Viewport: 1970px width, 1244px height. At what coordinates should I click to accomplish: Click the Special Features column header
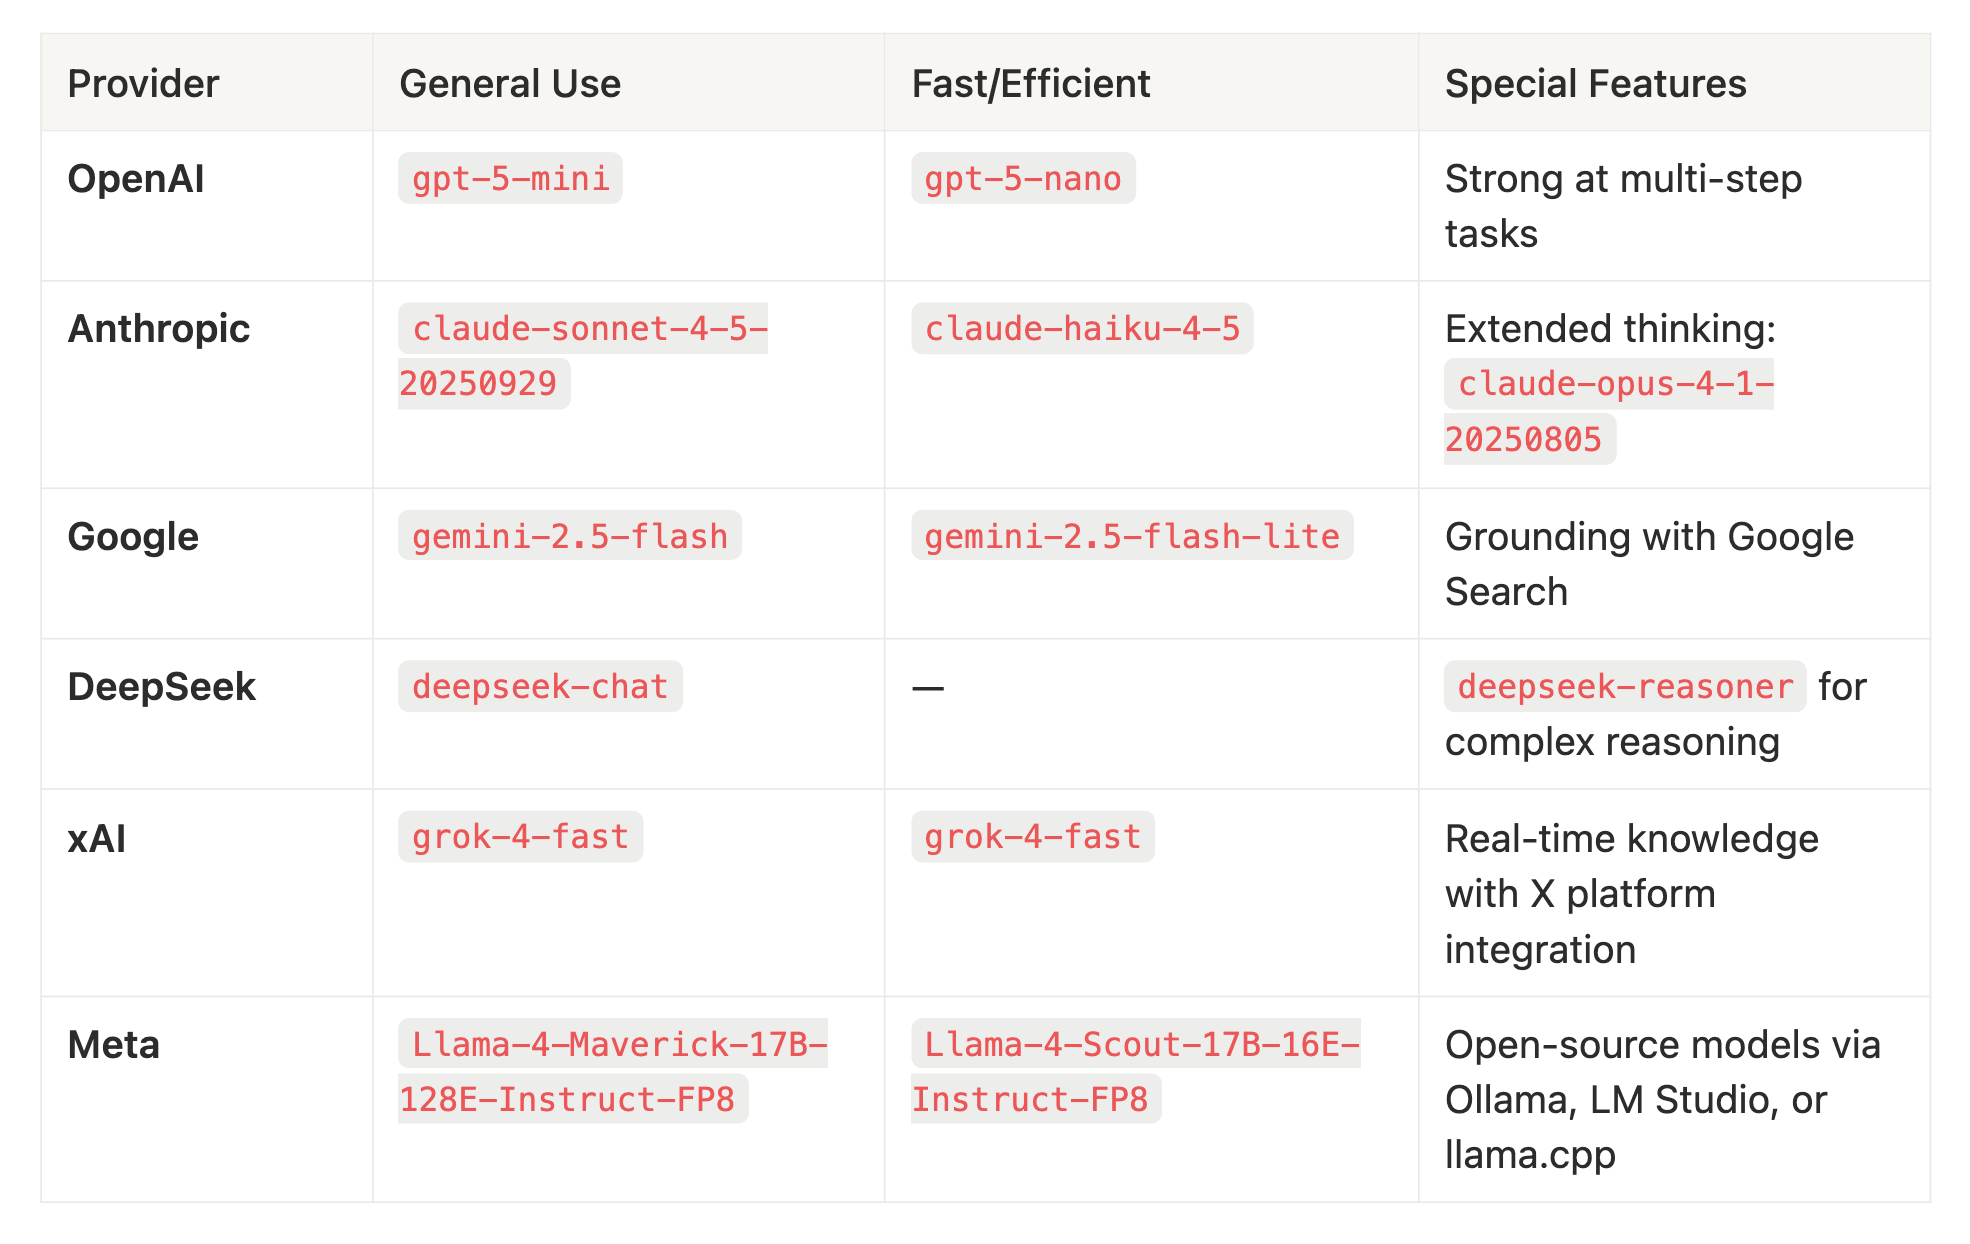pos(1595,84)
